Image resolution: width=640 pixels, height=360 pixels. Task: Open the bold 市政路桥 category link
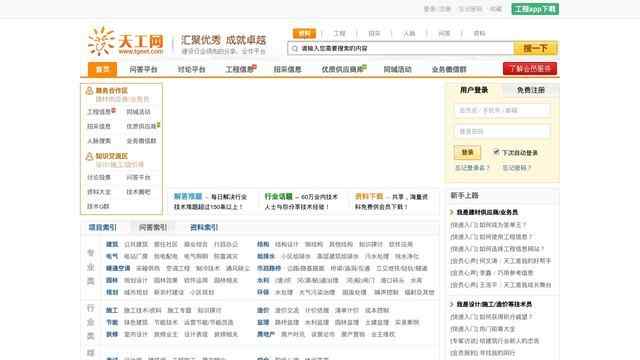click(269, 269)
